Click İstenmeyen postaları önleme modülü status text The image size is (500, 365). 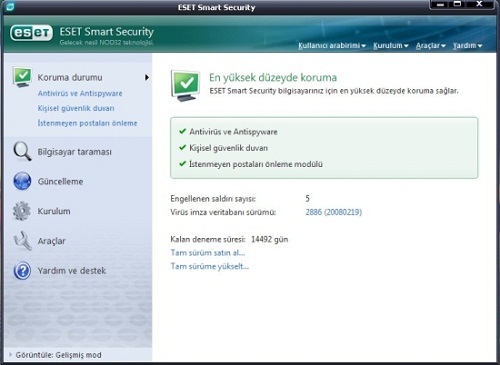tap(256, 164)
